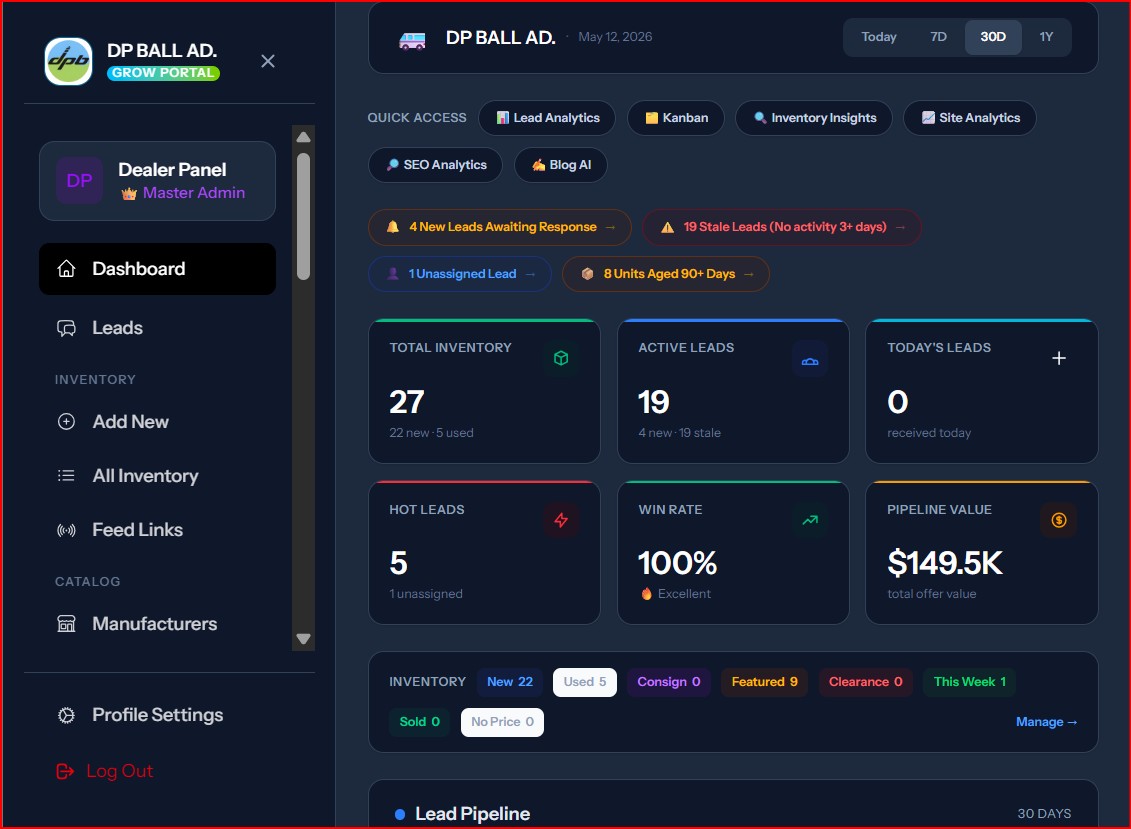Open 8 Units Aged 90+ Days alert
Viewport: 1131px width, 829px height.
tap(666, 274)
